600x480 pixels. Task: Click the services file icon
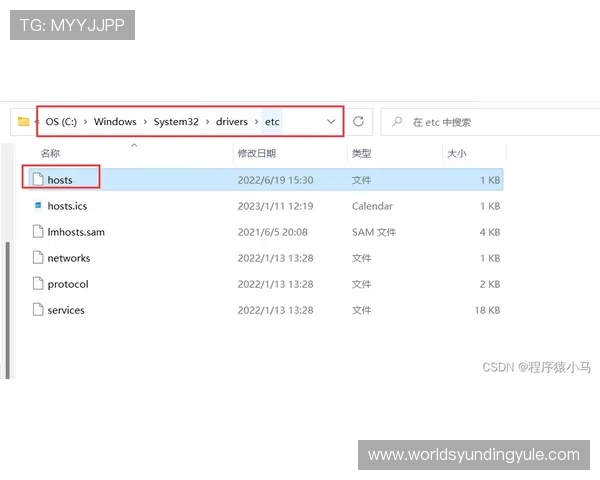[38, 310]
